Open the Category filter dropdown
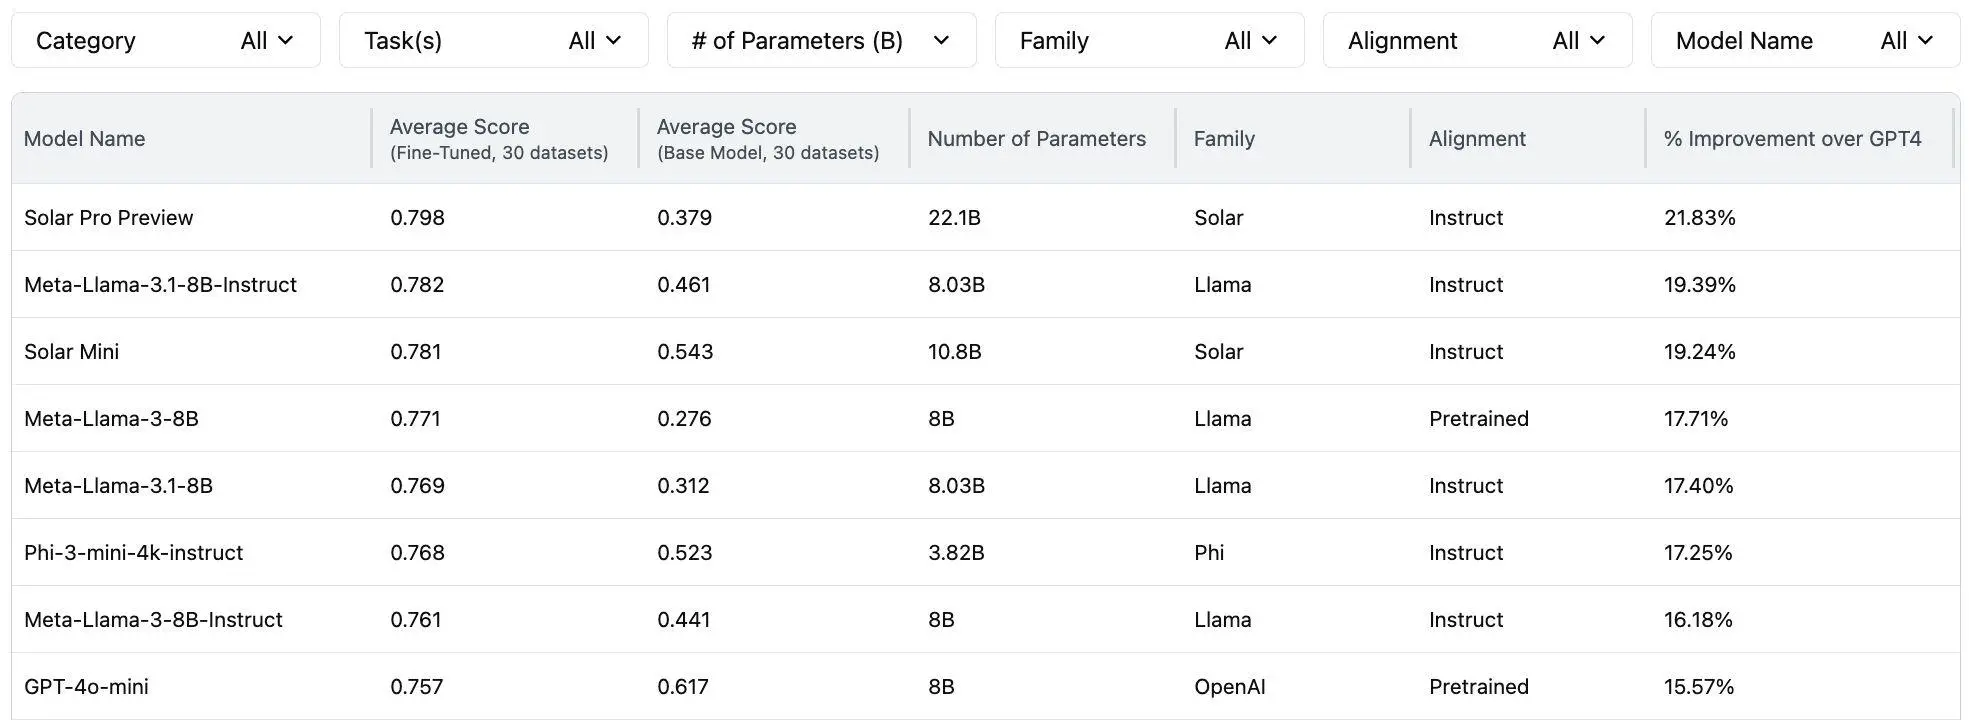 coord(166,40)
